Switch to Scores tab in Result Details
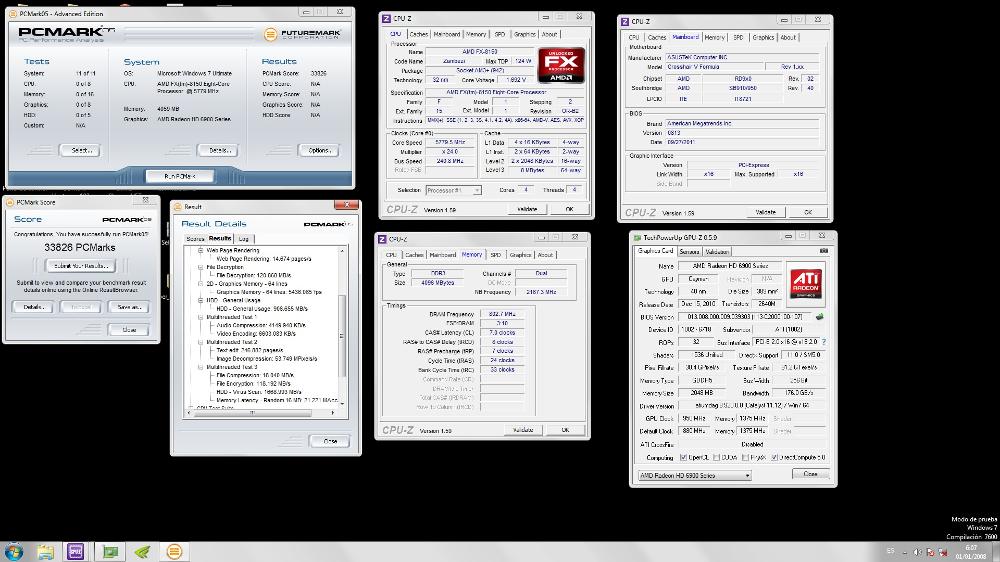 click(x=195, y=239)
